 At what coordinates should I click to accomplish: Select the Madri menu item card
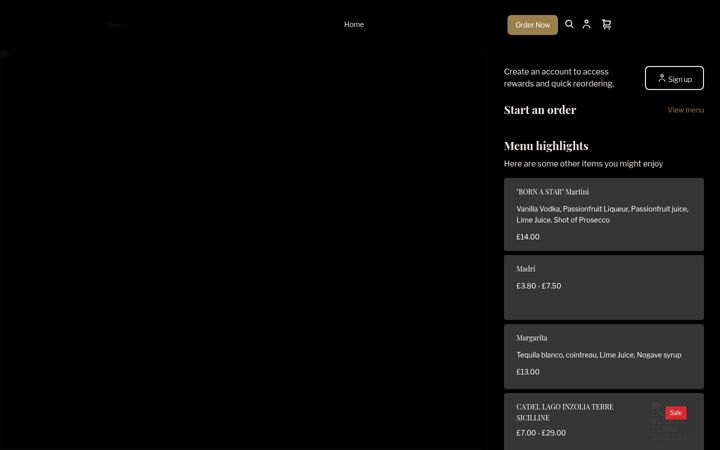tap(604, 287)
